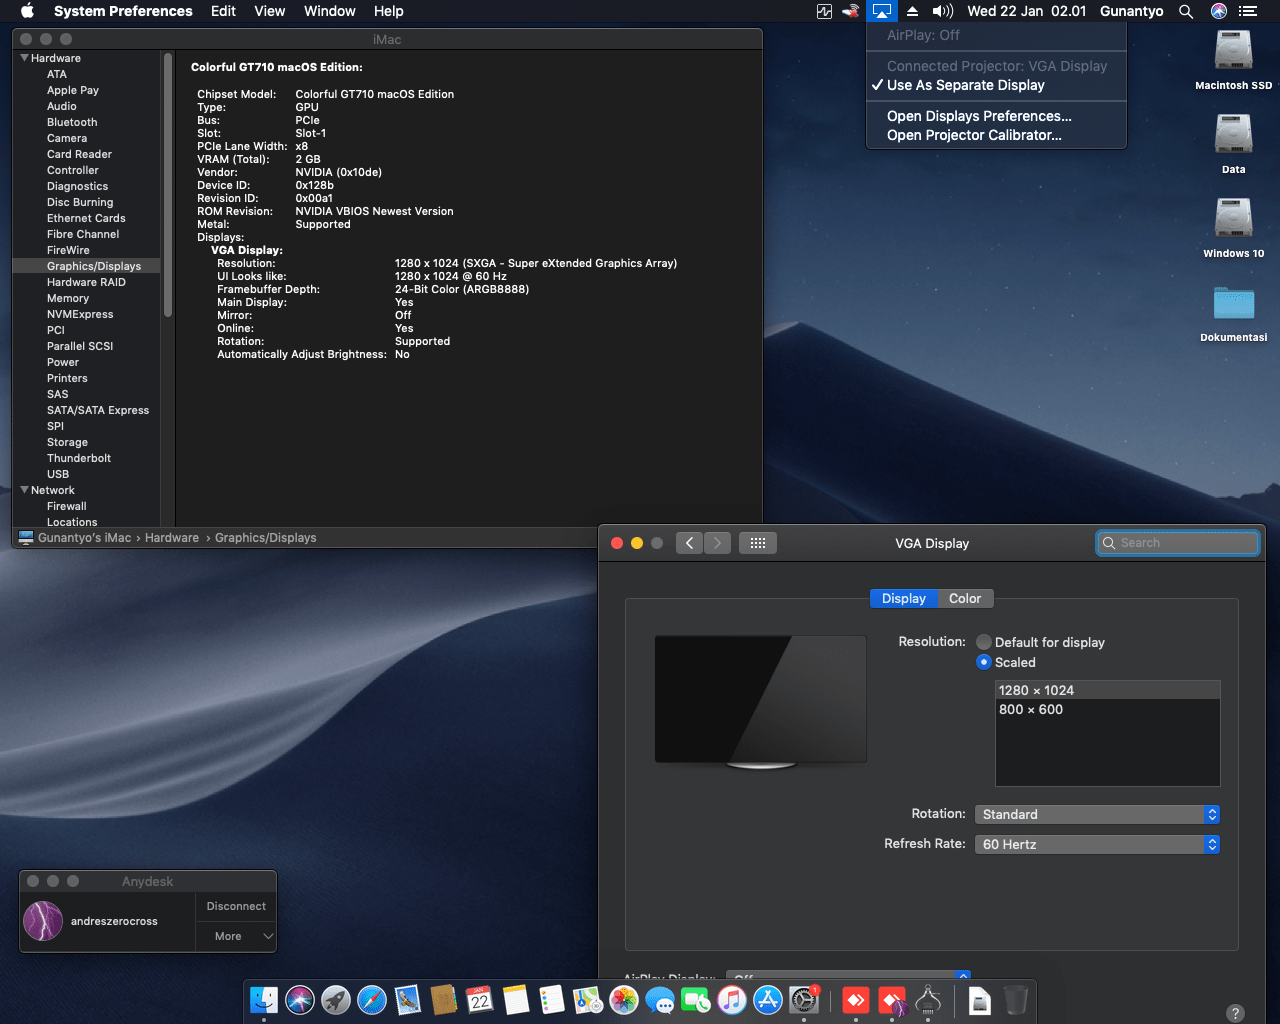Launch Safari from the Dock
The image size is (1280, 1024).
coord(372,1000)
